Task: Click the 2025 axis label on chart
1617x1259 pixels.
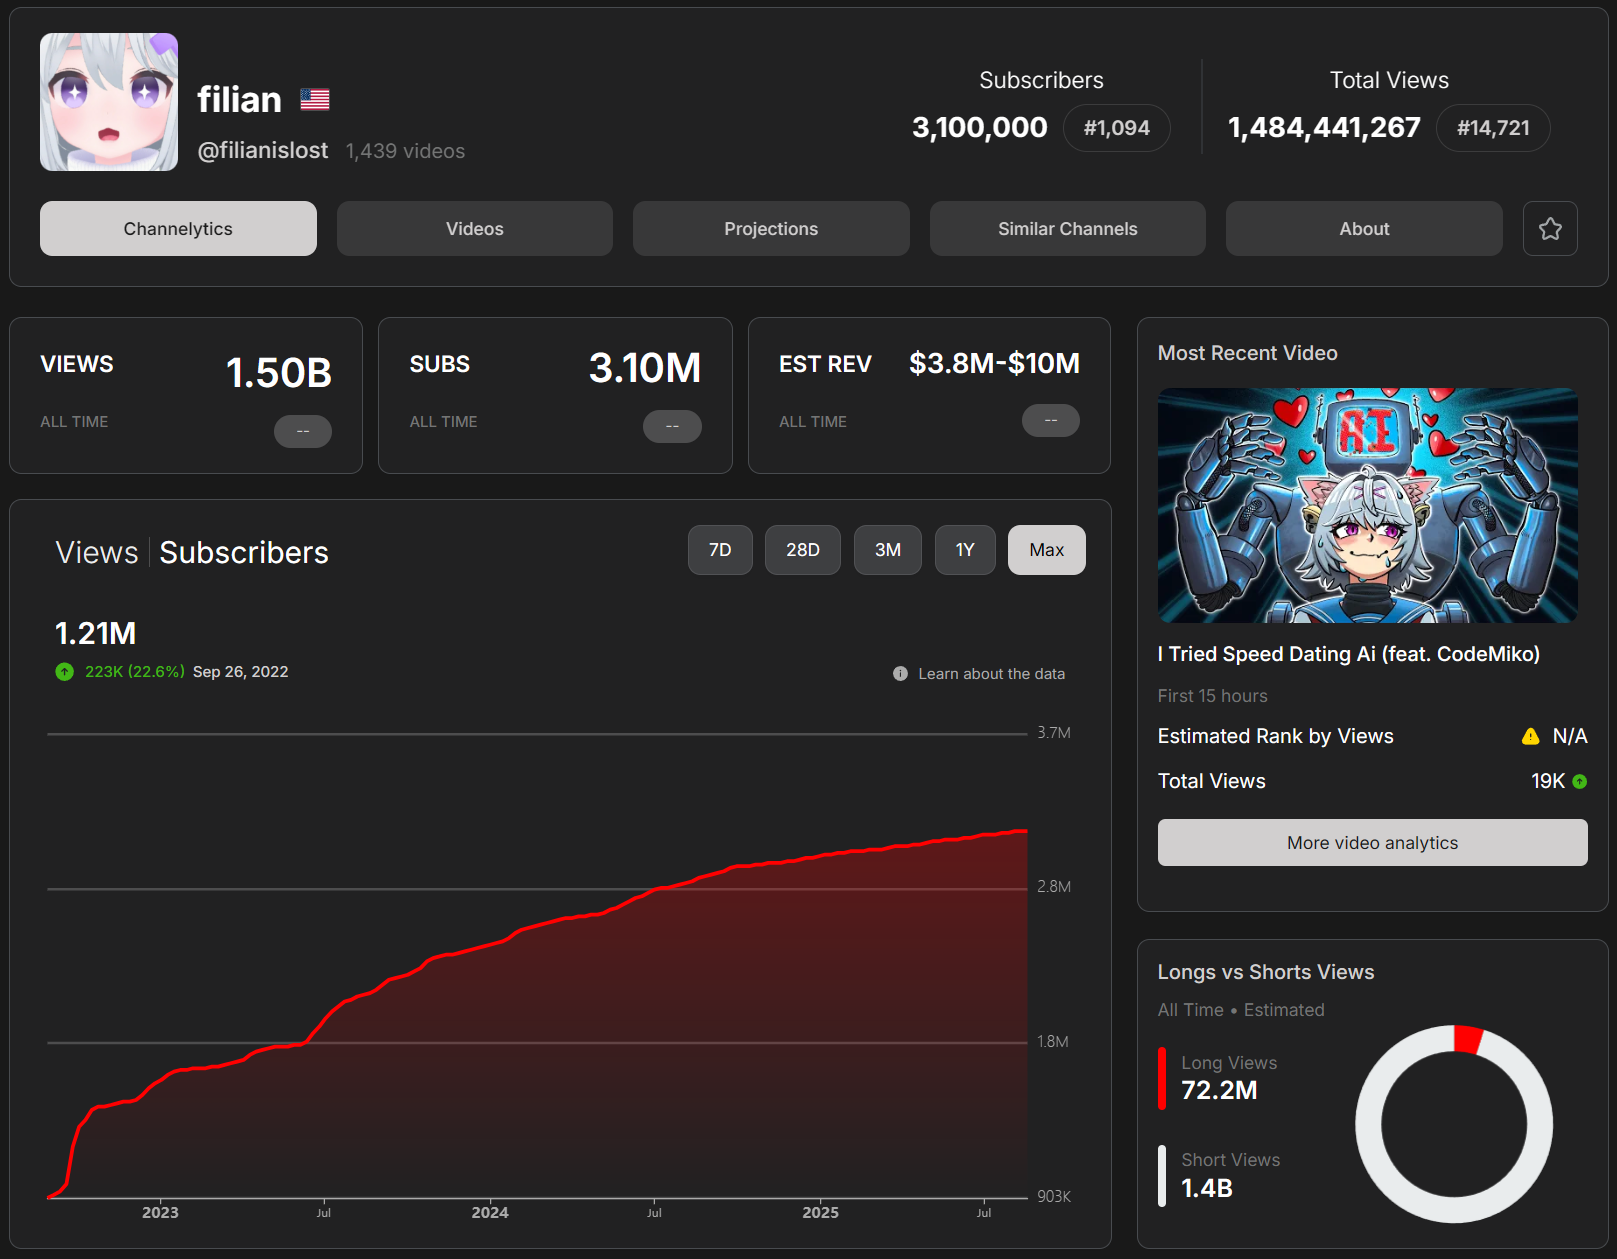Action: coord(820,1213)
